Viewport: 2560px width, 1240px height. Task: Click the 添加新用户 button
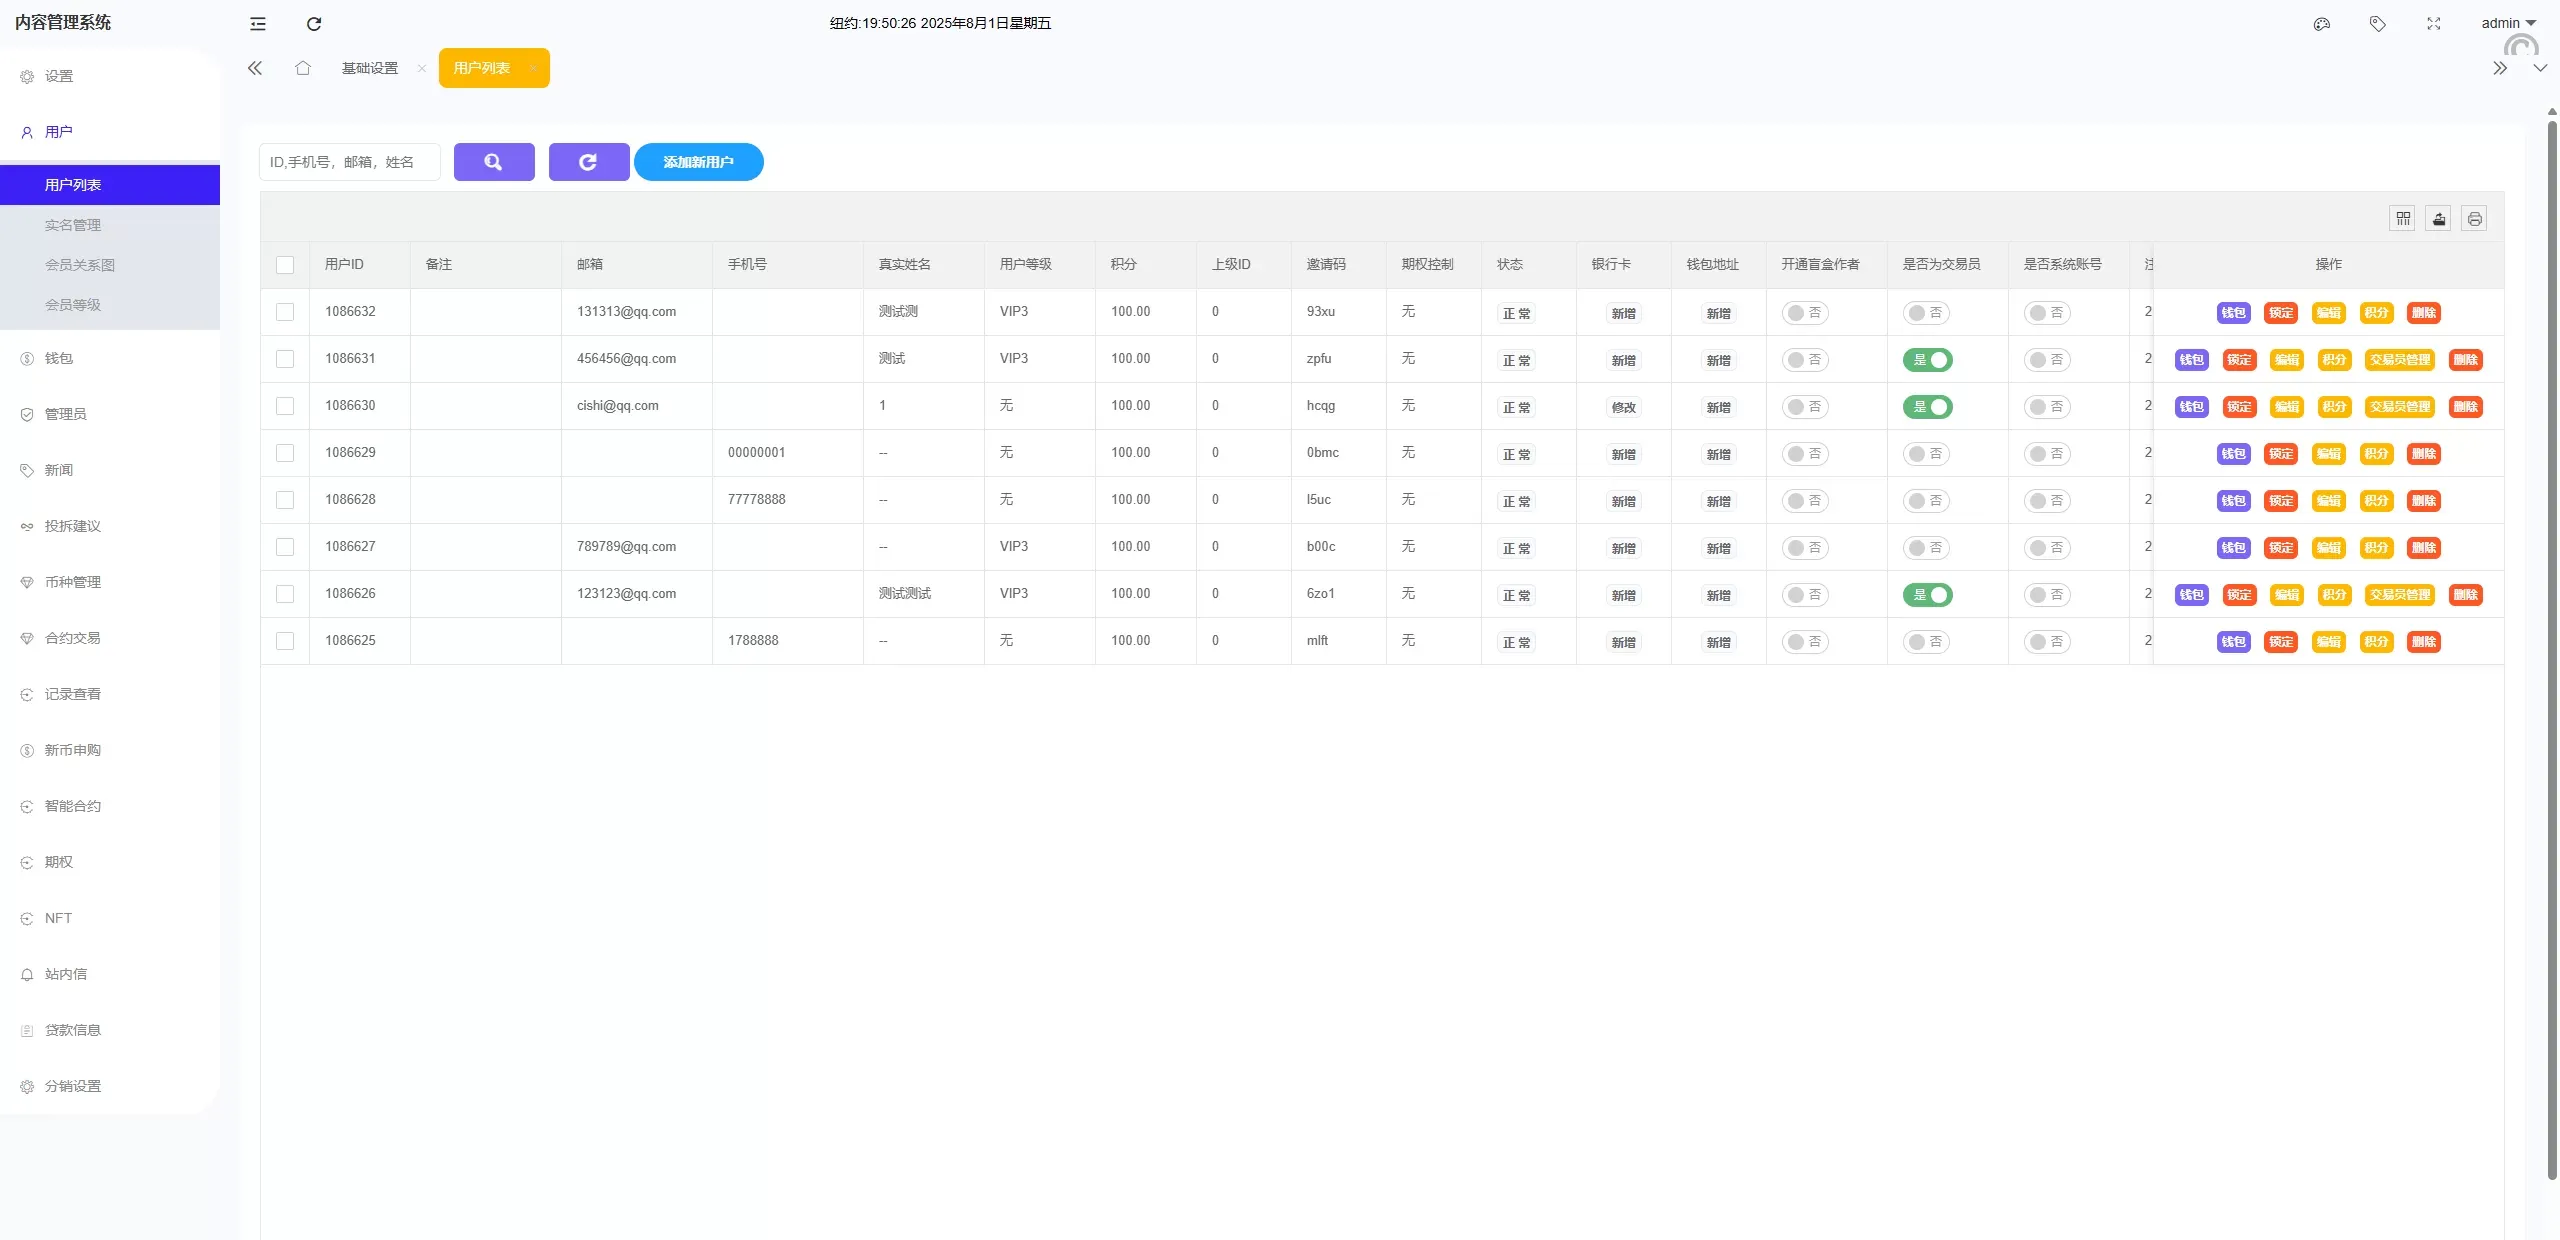[698, 162]
